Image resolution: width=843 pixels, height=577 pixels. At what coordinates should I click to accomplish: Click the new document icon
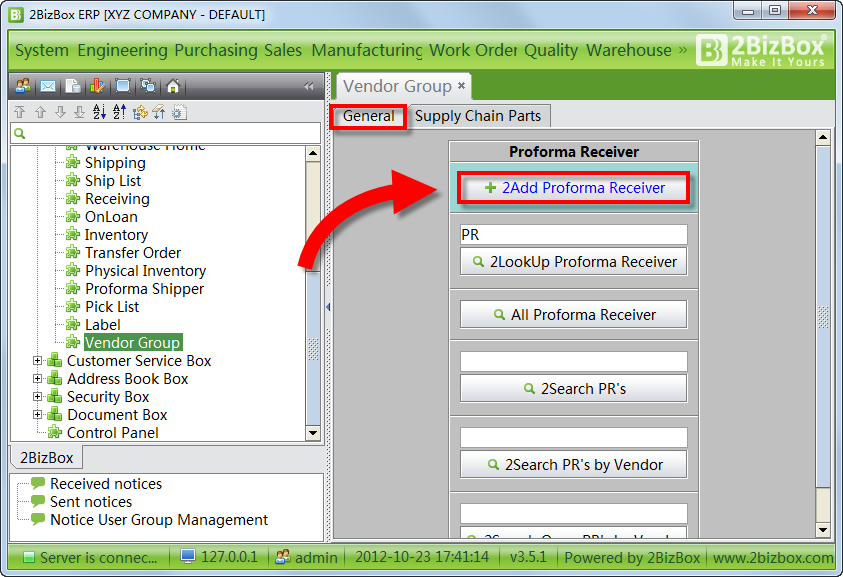[x=71, y=87]
